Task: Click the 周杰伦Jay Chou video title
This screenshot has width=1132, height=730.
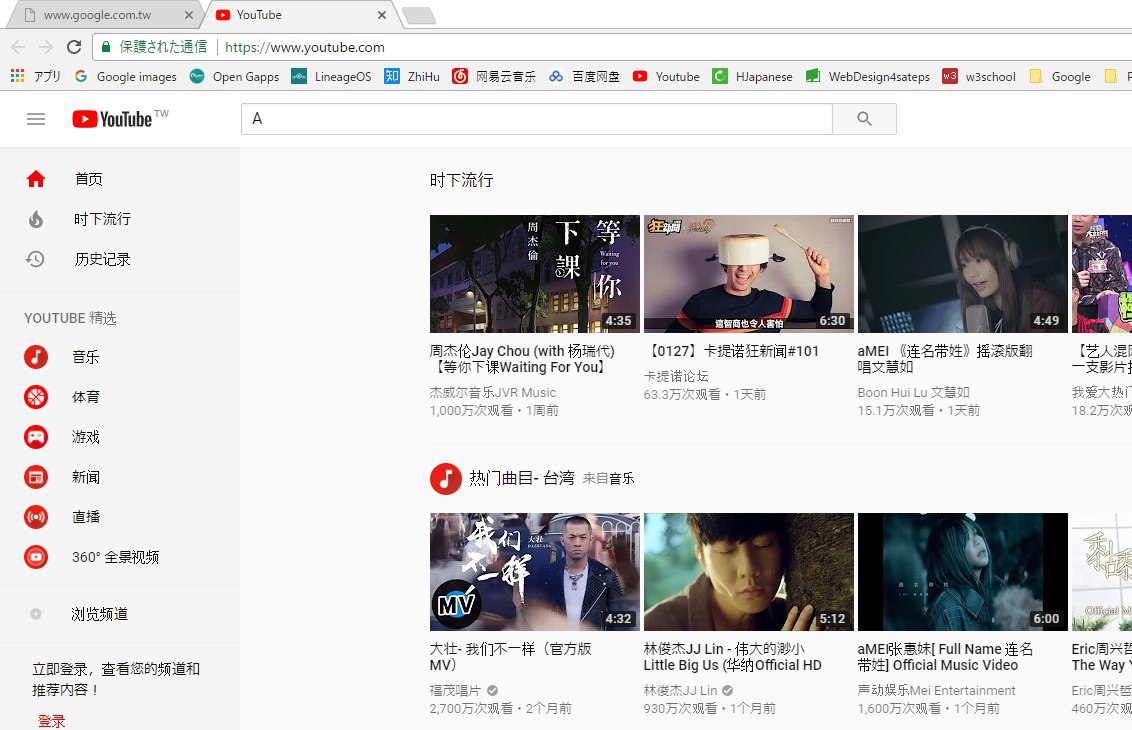Action: [522, 359]
